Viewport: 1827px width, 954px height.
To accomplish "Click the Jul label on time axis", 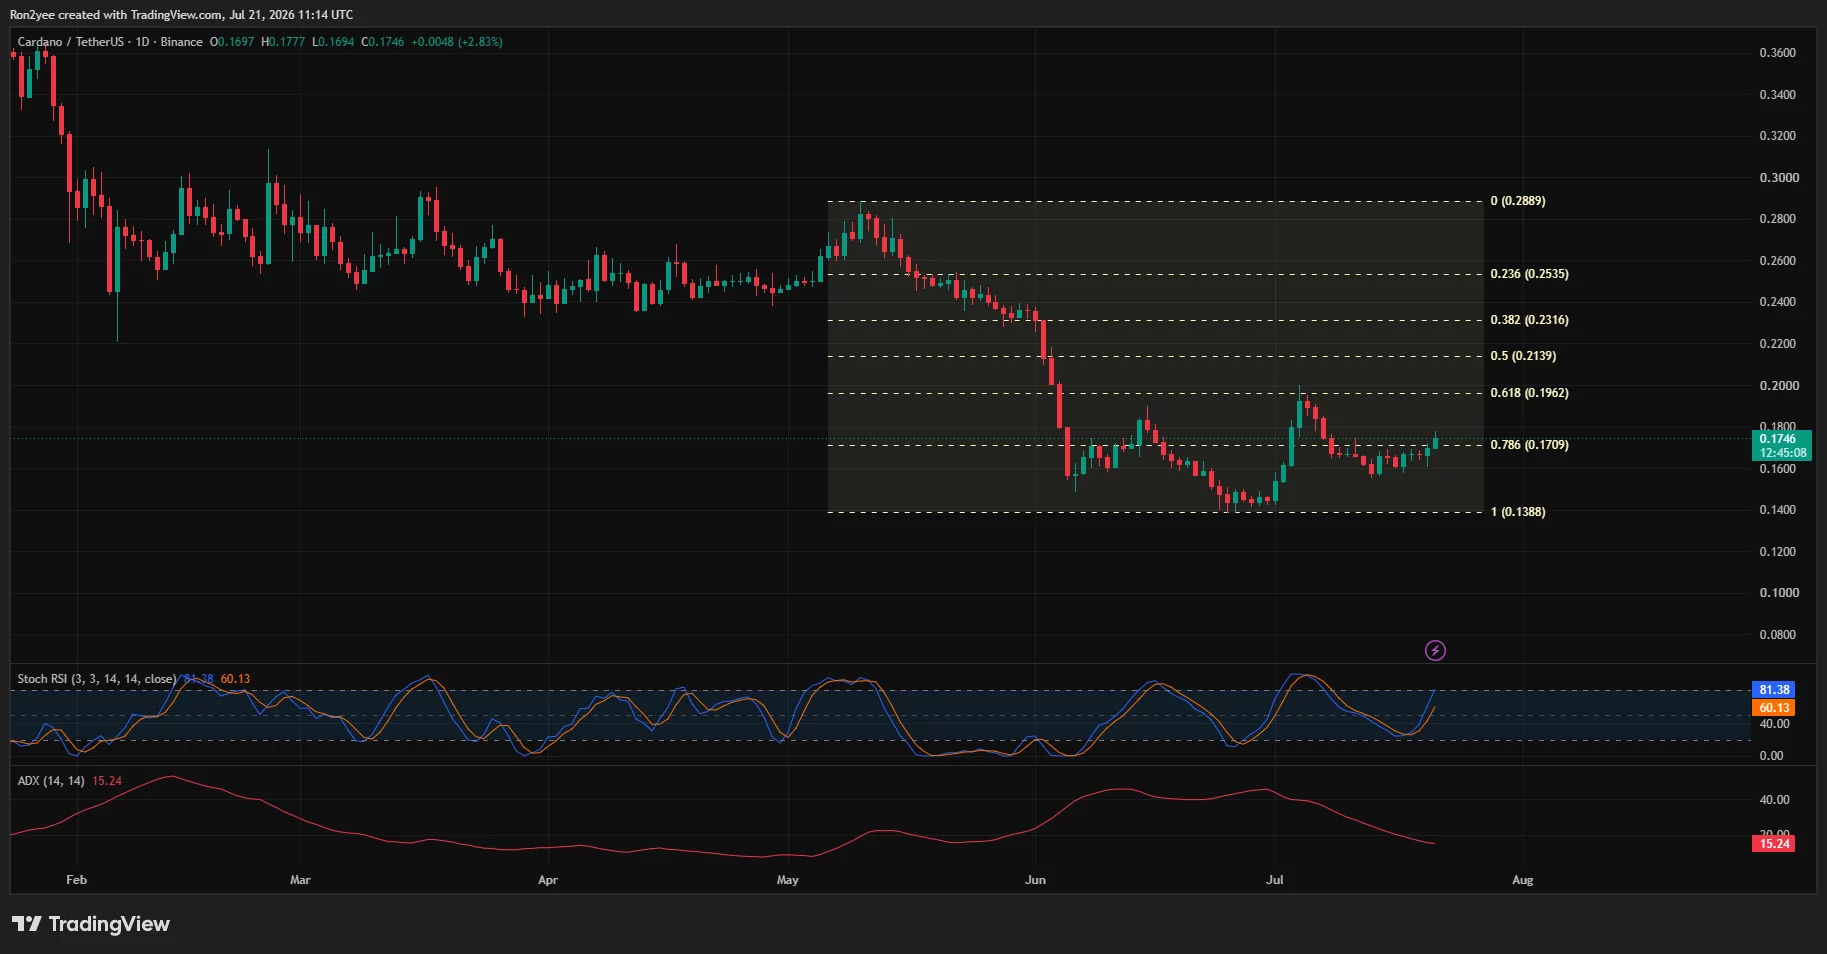I will tap(1275, 880).
